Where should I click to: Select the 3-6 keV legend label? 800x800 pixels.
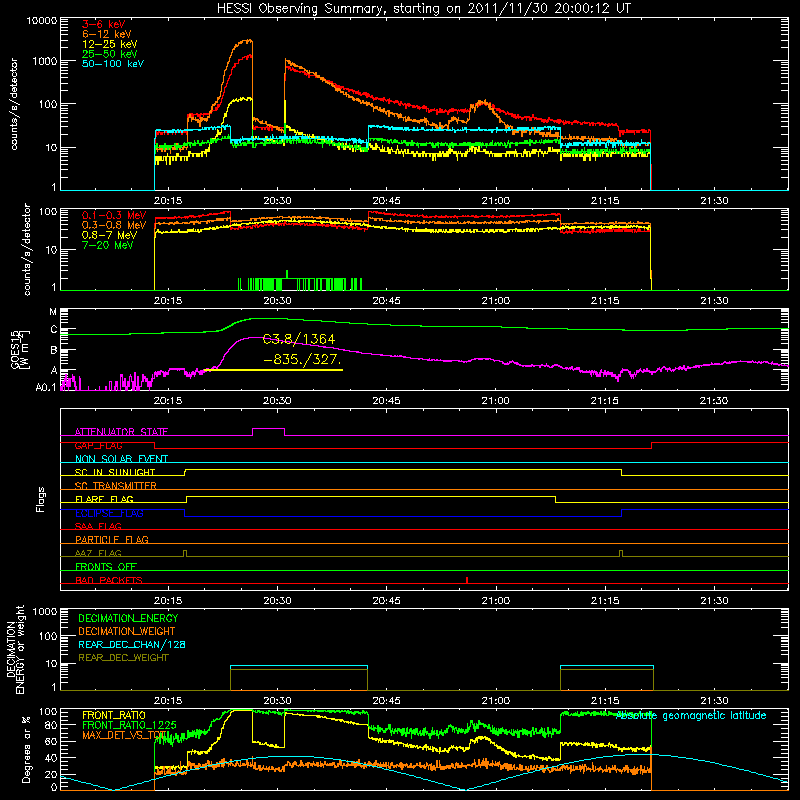tap(104, 24)
